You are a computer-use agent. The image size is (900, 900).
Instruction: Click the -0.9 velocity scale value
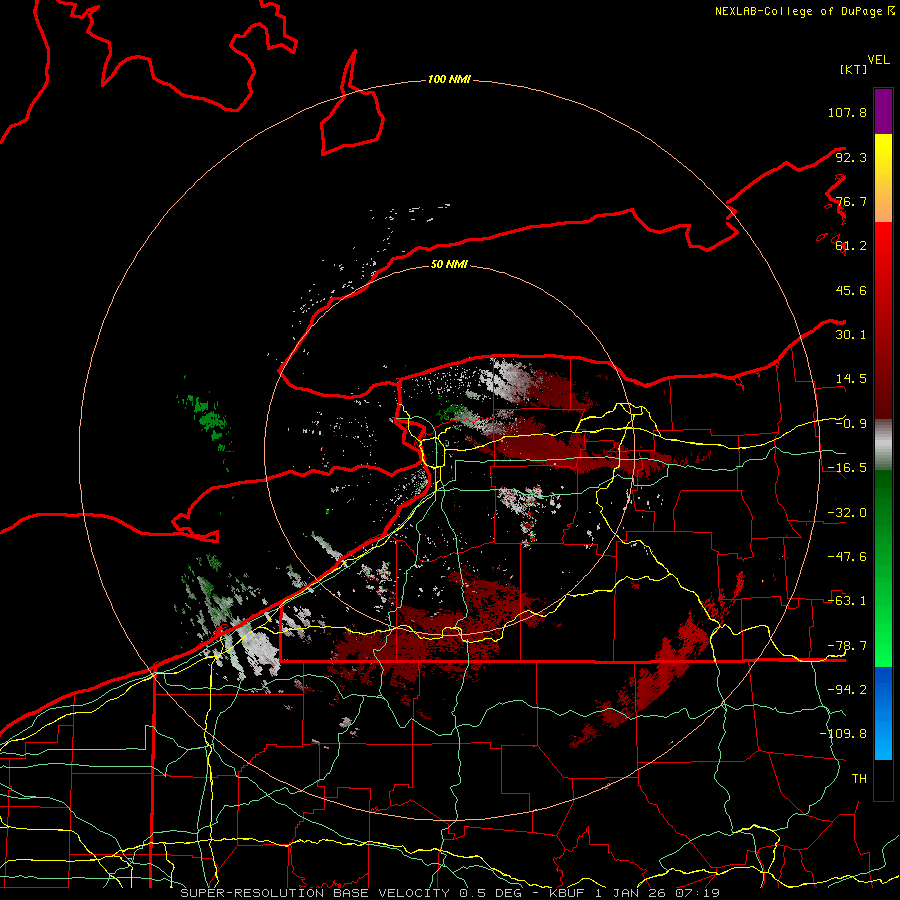point(851,424)
